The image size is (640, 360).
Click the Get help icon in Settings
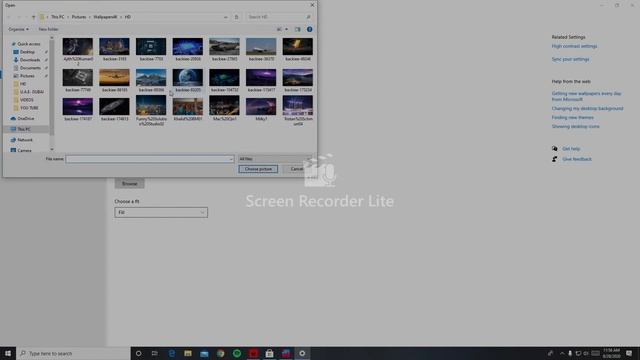[x=554, y=149]
